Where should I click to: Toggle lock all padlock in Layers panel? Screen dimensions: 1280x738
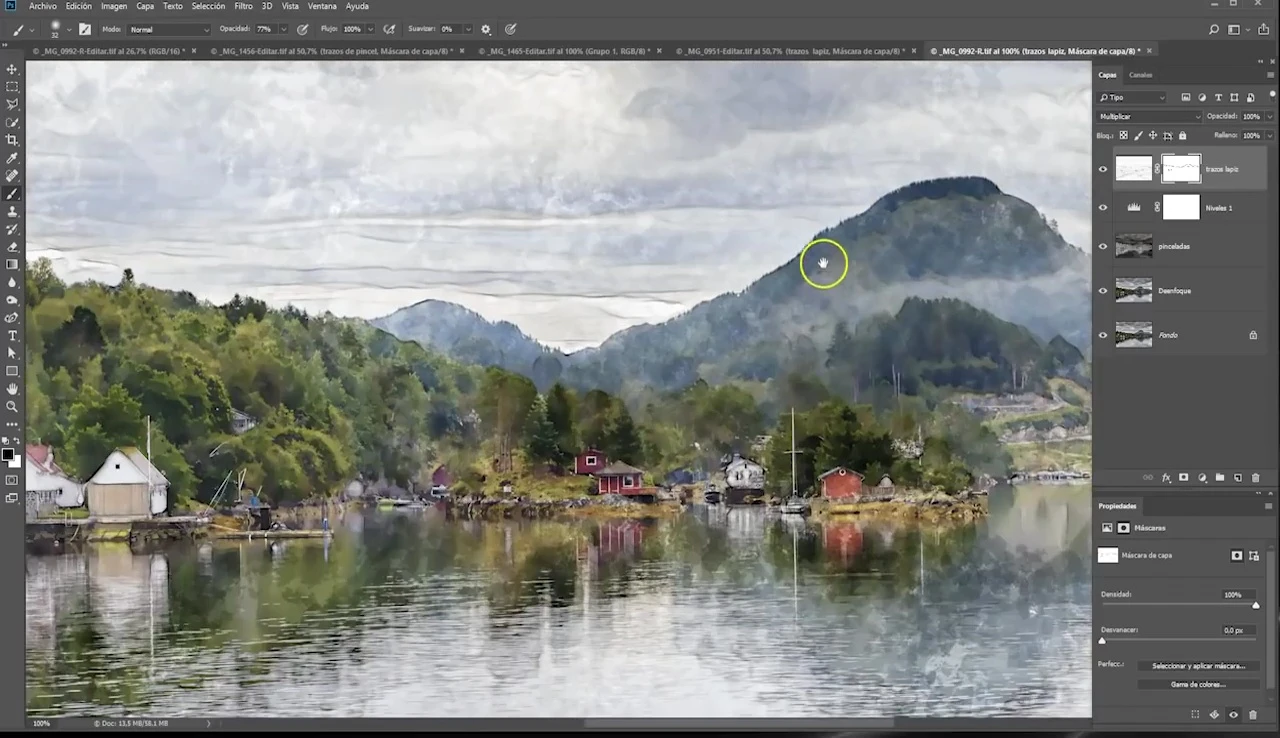pos(1182,135)
